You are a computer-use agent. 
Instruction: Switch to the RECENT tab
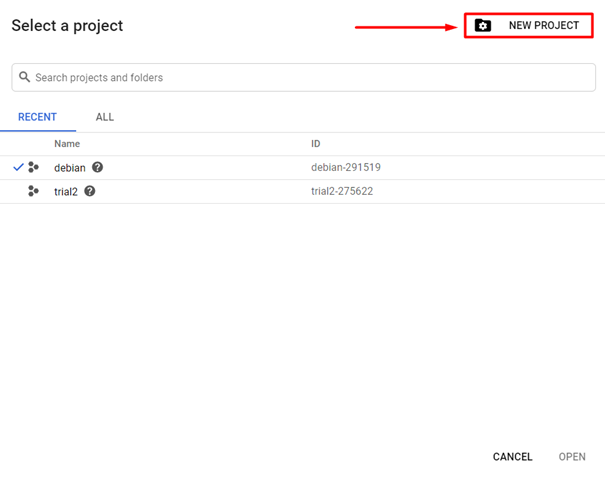[x=37, y=117]
